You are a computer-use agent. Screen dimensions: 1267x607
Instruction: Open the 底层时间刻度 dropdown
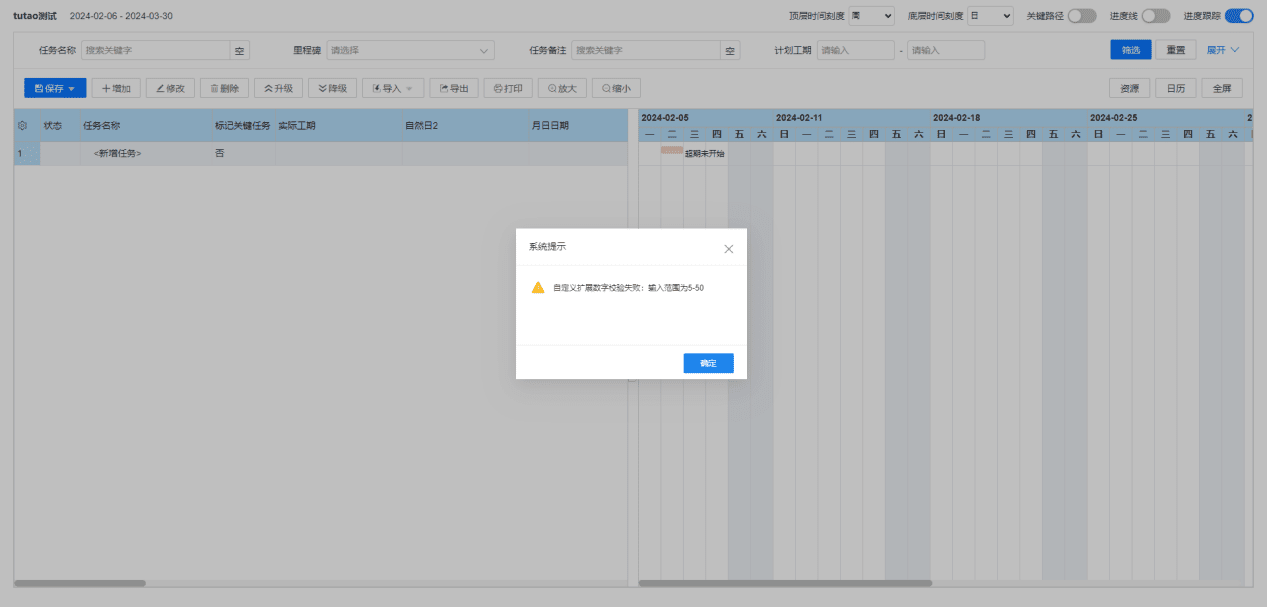click(990, 16)
